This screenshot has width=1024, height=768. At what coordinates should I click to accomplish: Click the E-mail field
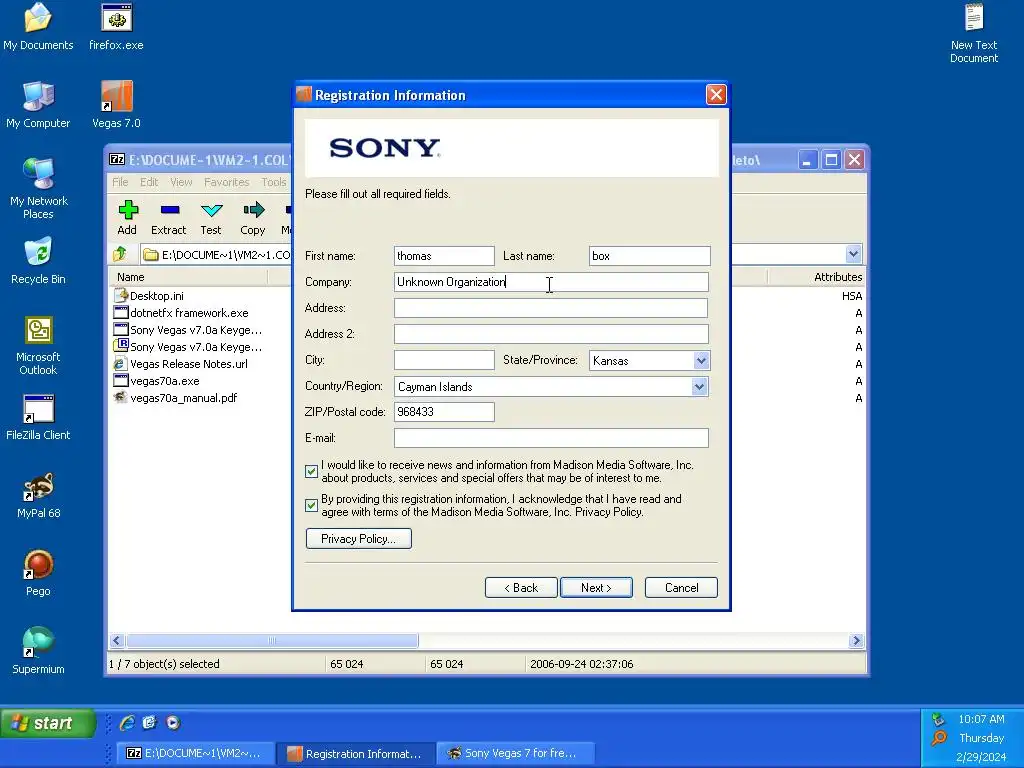coord(551,438)
